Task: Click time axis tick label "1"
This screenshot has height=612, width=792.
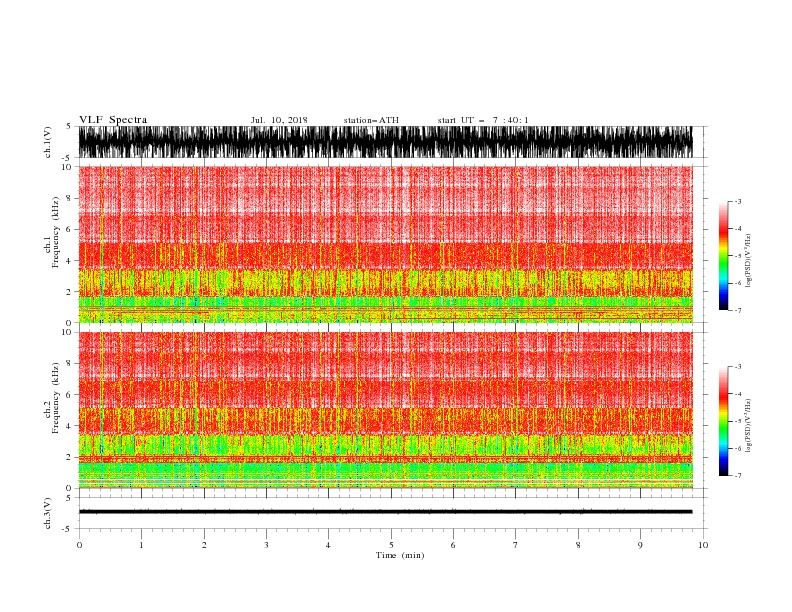Action: pos(141,545)
